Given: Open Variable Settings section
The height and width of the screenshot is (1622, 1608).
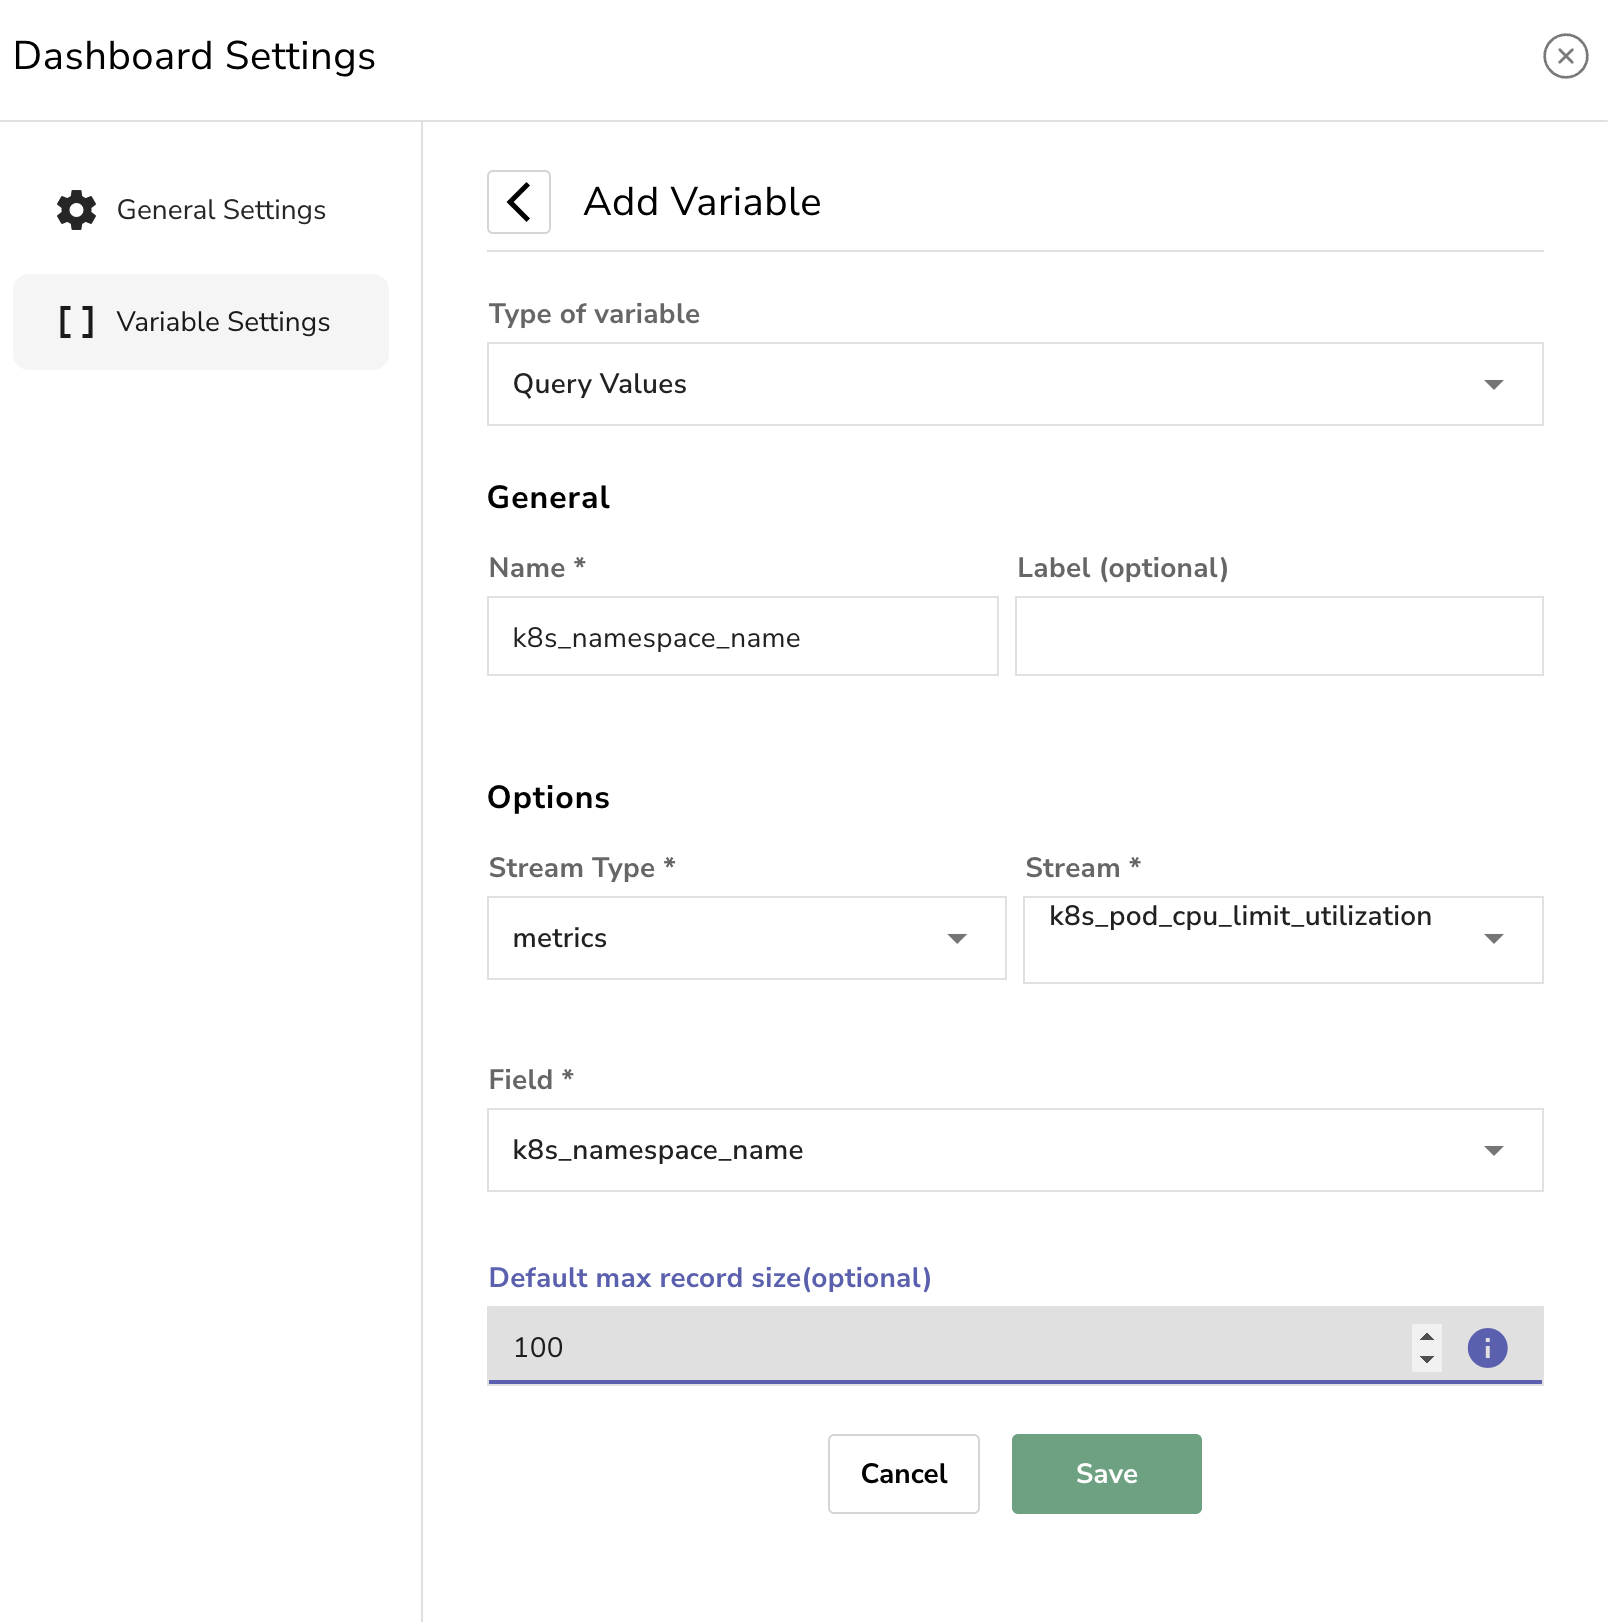Looking at the screenshot, I should pyautogui.click(x=200, y=322).
